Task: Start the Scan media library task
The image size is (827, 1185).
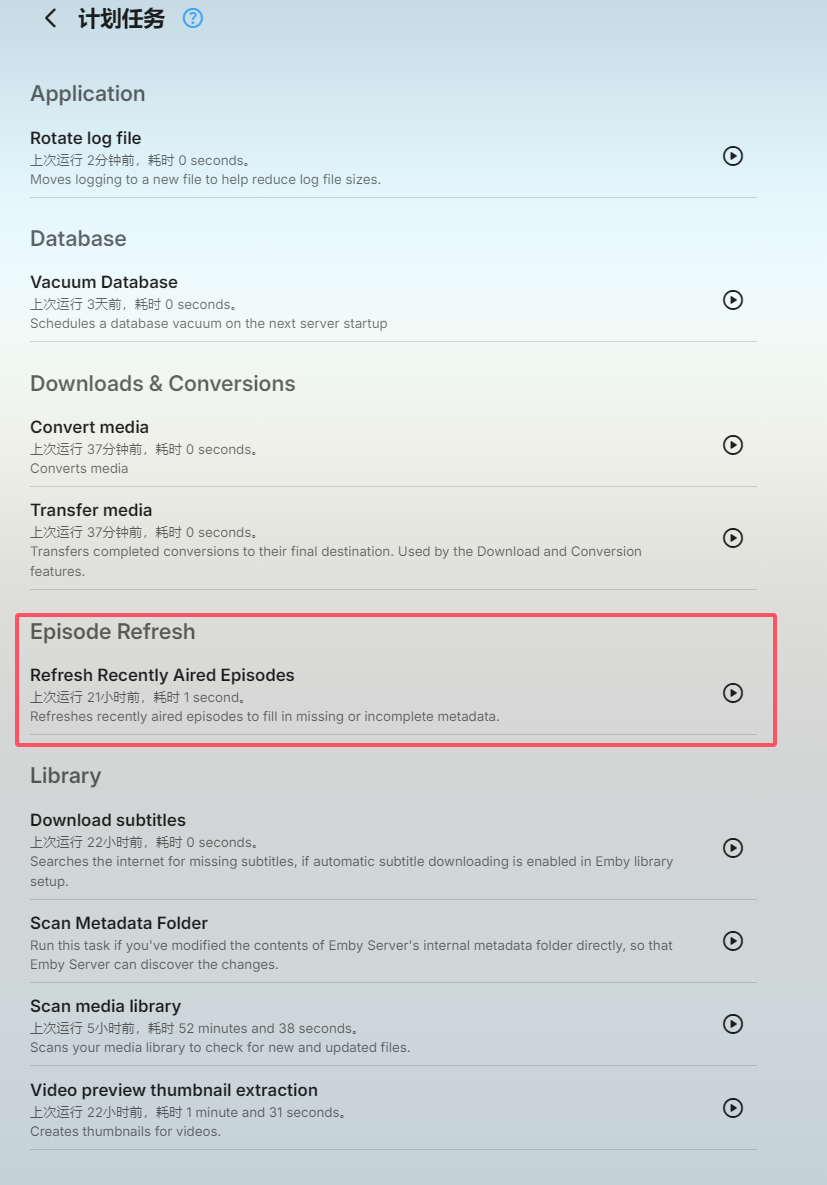Action: coord(733,1024)
